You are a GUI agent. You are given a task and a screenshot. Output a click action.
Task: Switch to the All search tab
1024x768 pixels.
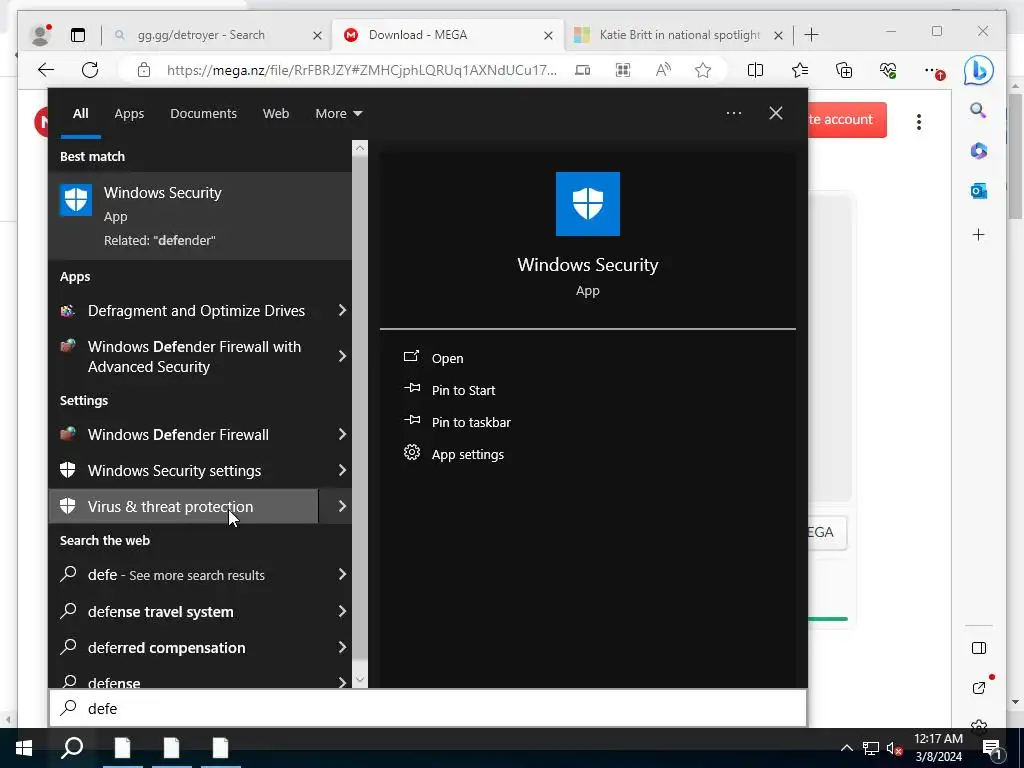pos(81,114)
